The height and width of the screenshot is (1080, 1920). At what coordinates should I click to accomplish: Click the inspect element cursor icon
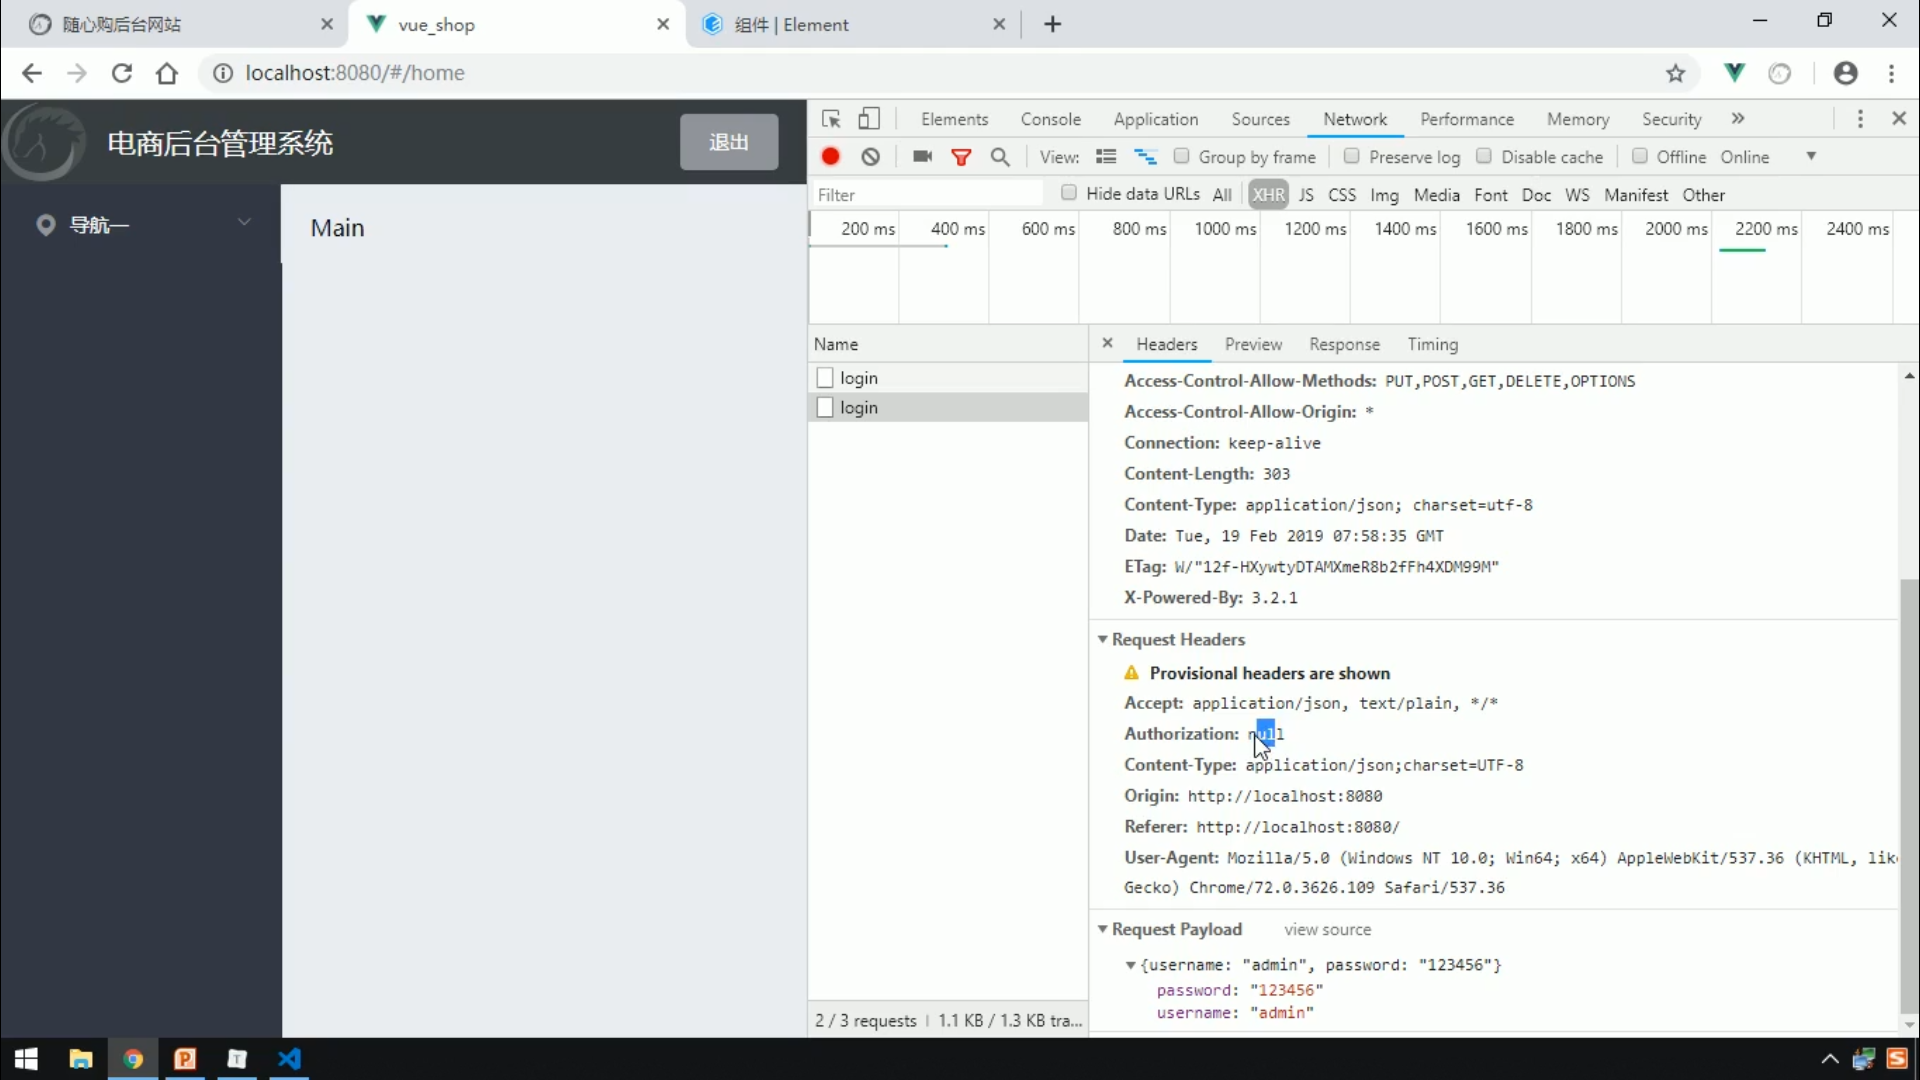pyautogui.click(x=829, y=119)
